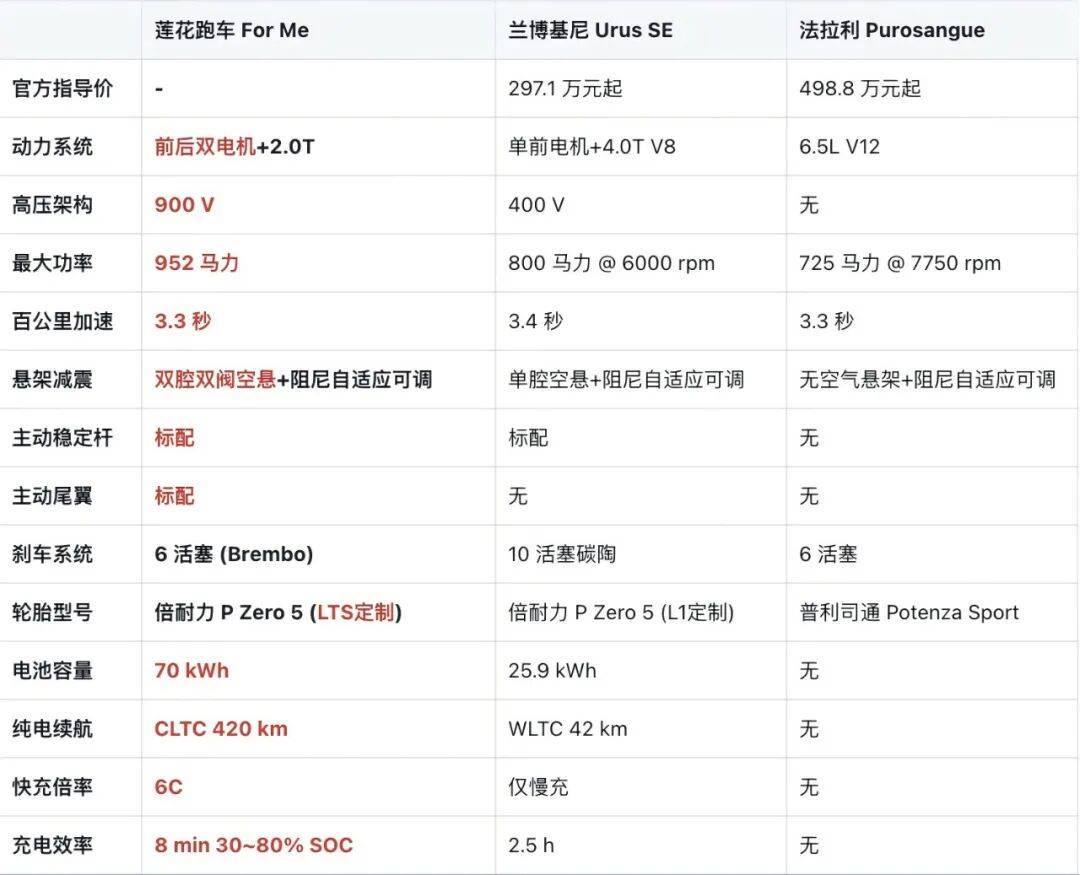The image size is (1080, 875).
Task: Click the 6.5L V12 cell
Action: [x=839, y=147]
